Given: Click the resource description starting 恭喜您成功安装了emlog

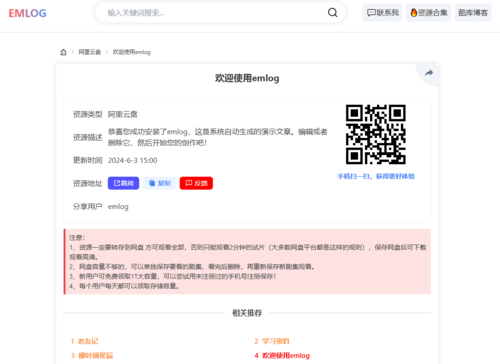Looking at the screenshot, I should 218,137.
